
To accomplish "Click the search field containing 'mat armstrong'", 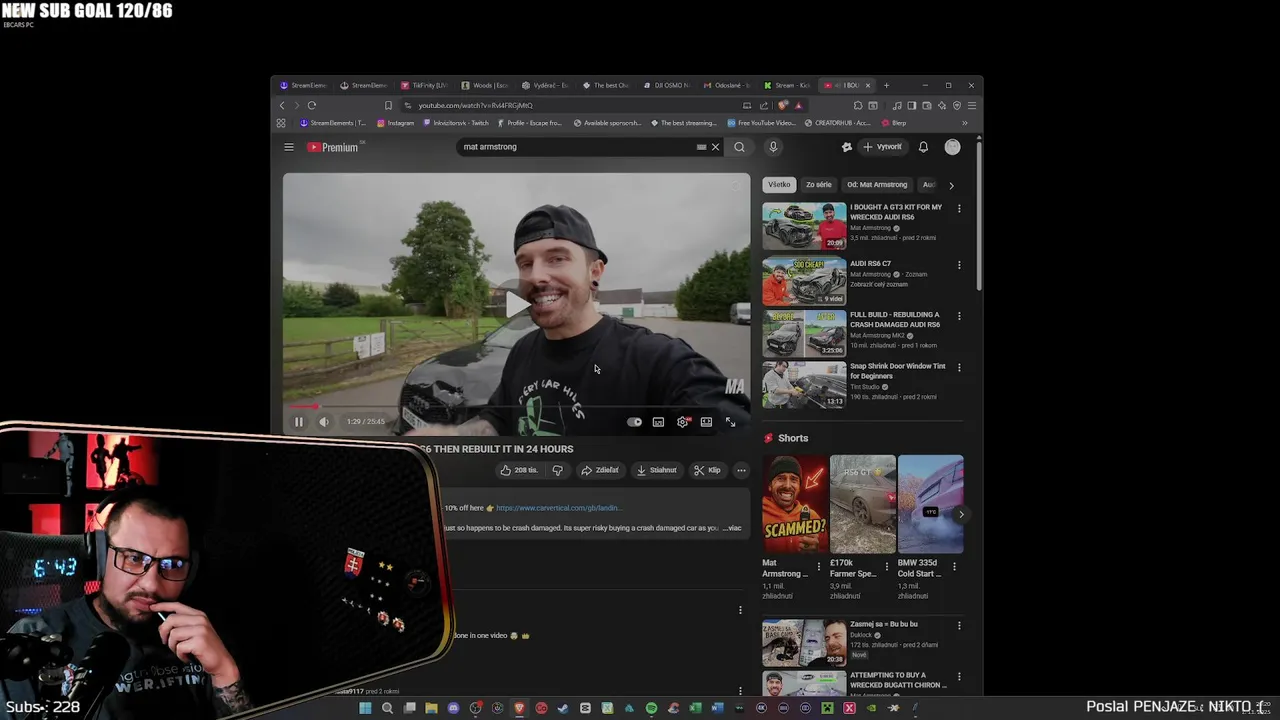I will [578, 147].
